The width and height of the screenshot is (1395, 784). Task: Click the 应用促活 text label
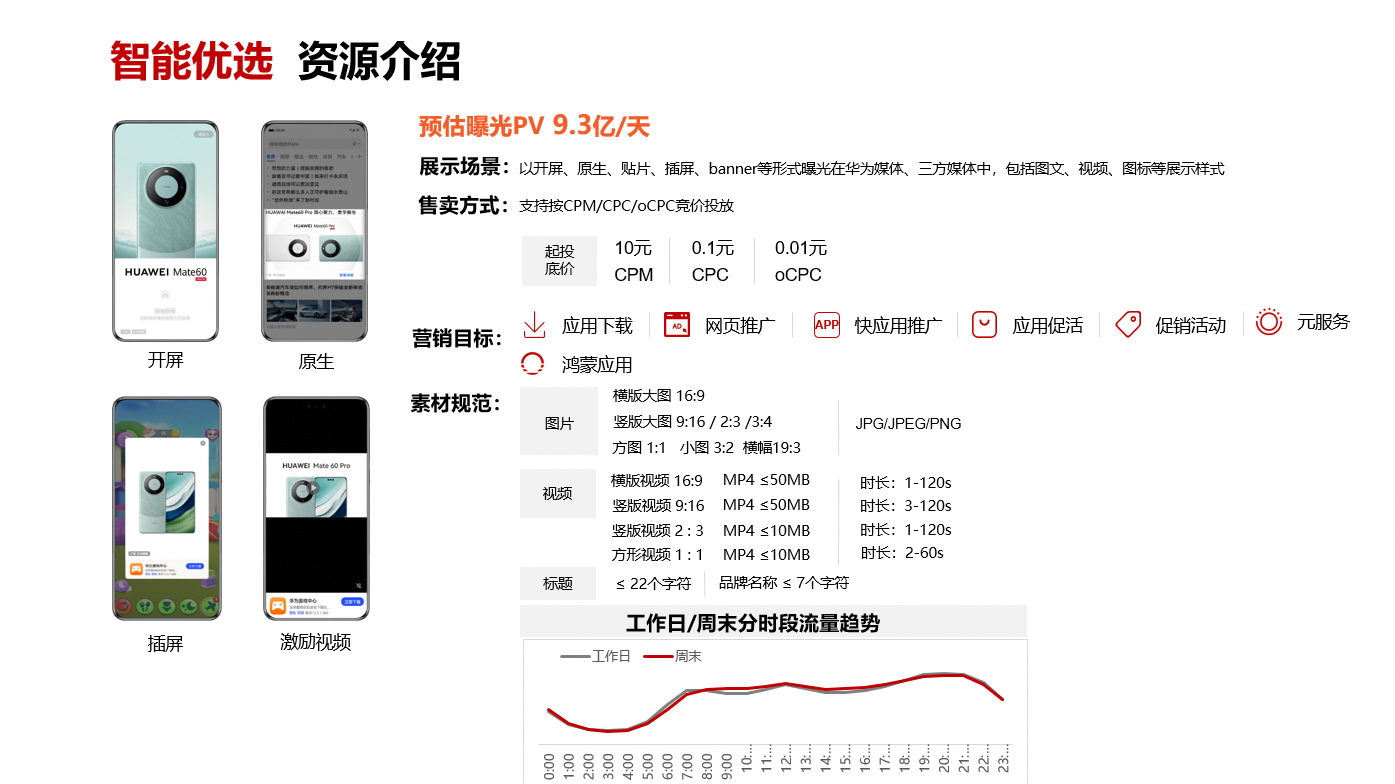coord(1047,326)
